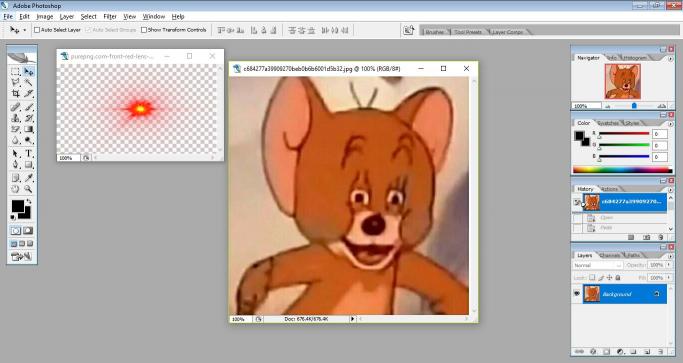This screenshot has height=363, width=683.
Task: Click the foreground color swatch in toolbox
Action: pyautogui.click(x=17, y=206)
